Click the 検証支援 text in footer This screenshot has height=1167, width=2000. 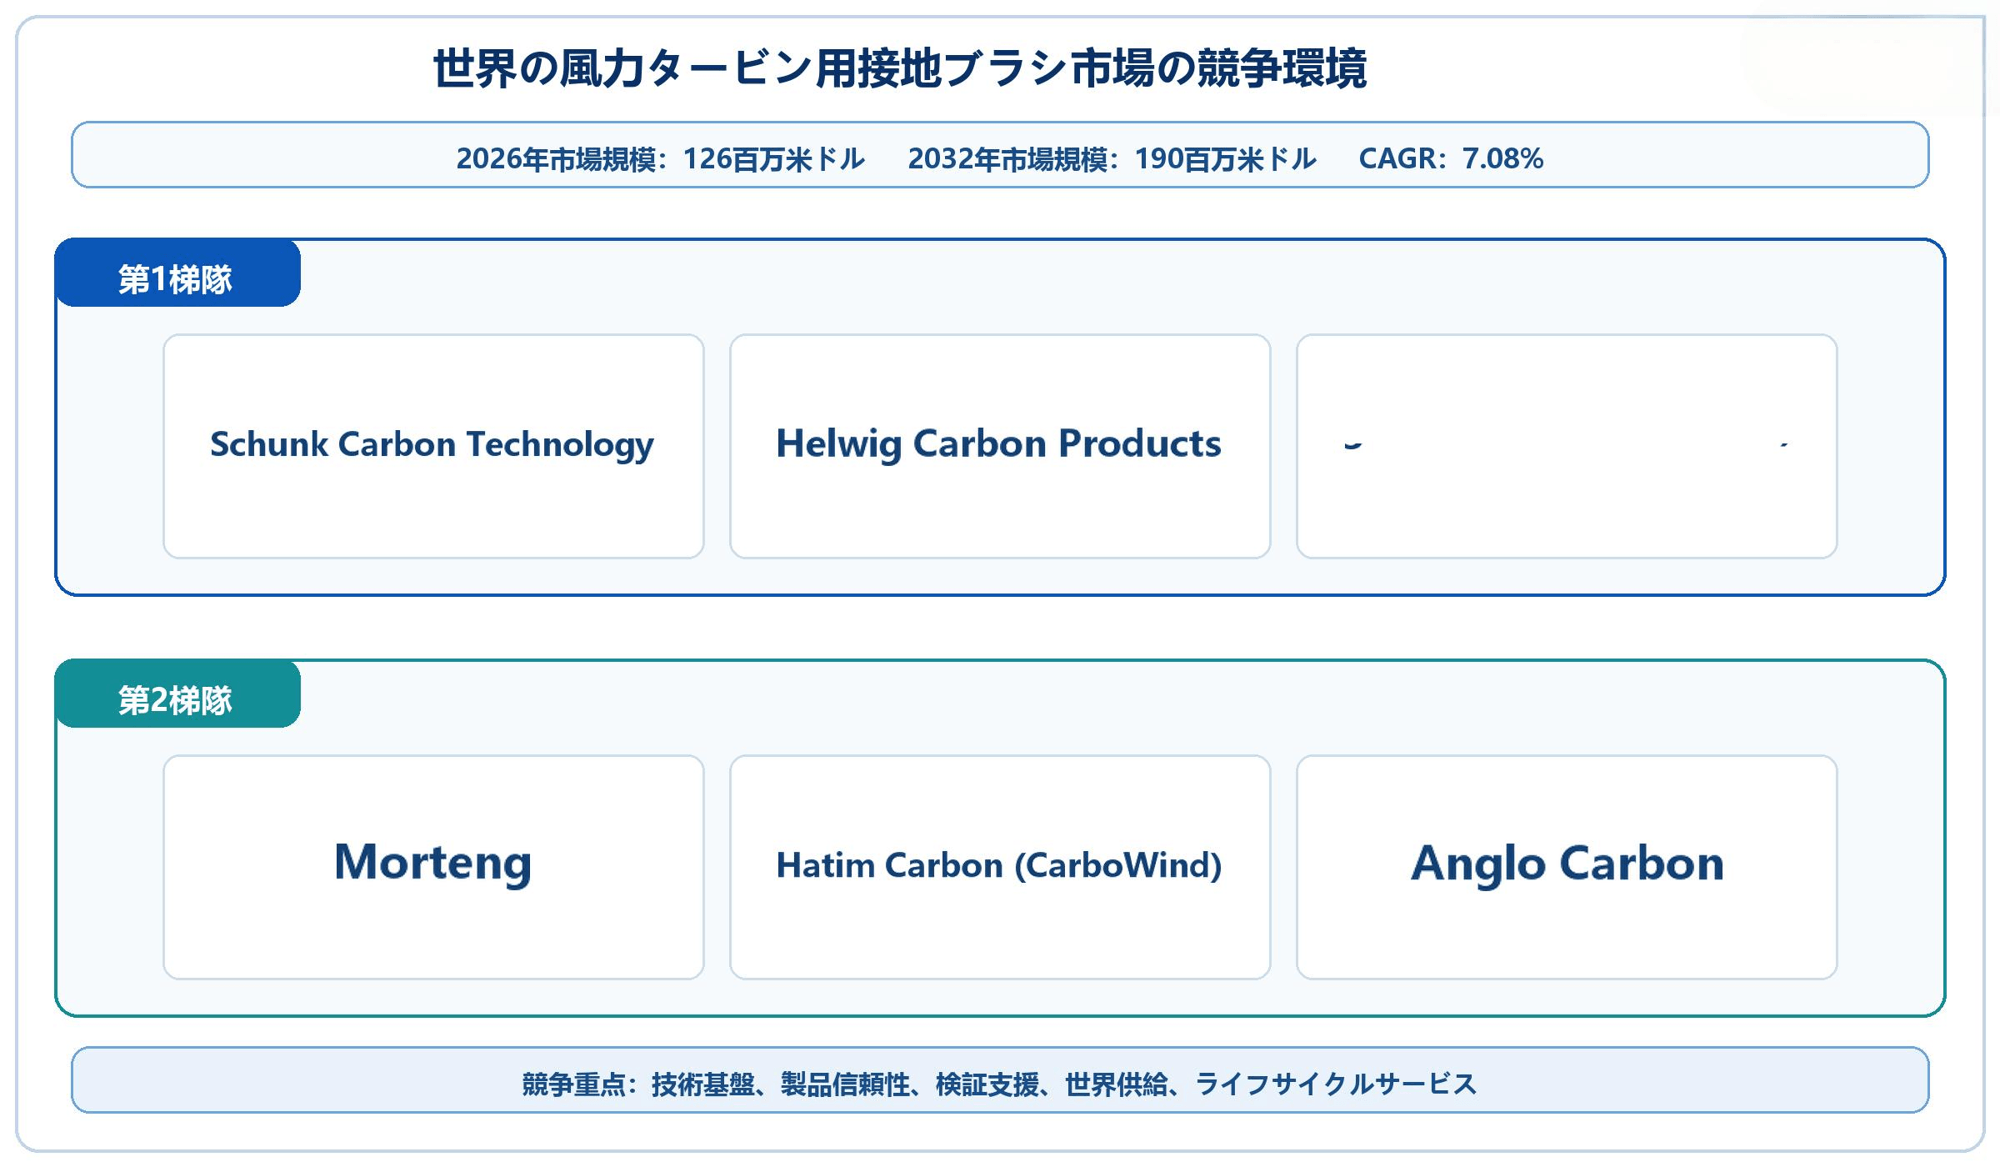click(x=987, y=1084)
